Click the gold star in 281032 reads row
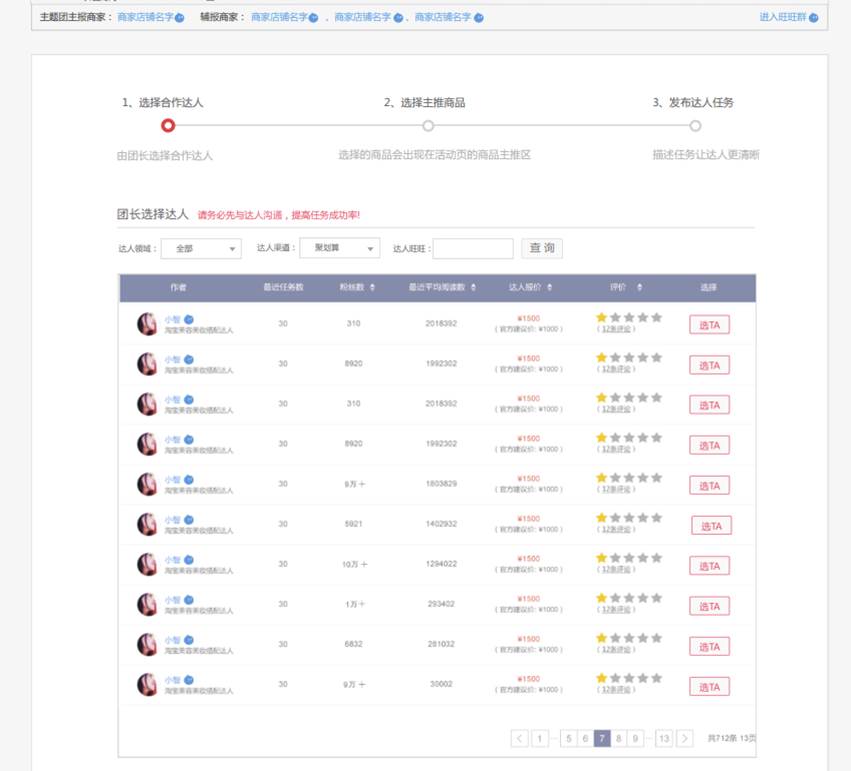The height and width of the screenshot is (771, 851). pyautogui.click(x=601, y=638)
